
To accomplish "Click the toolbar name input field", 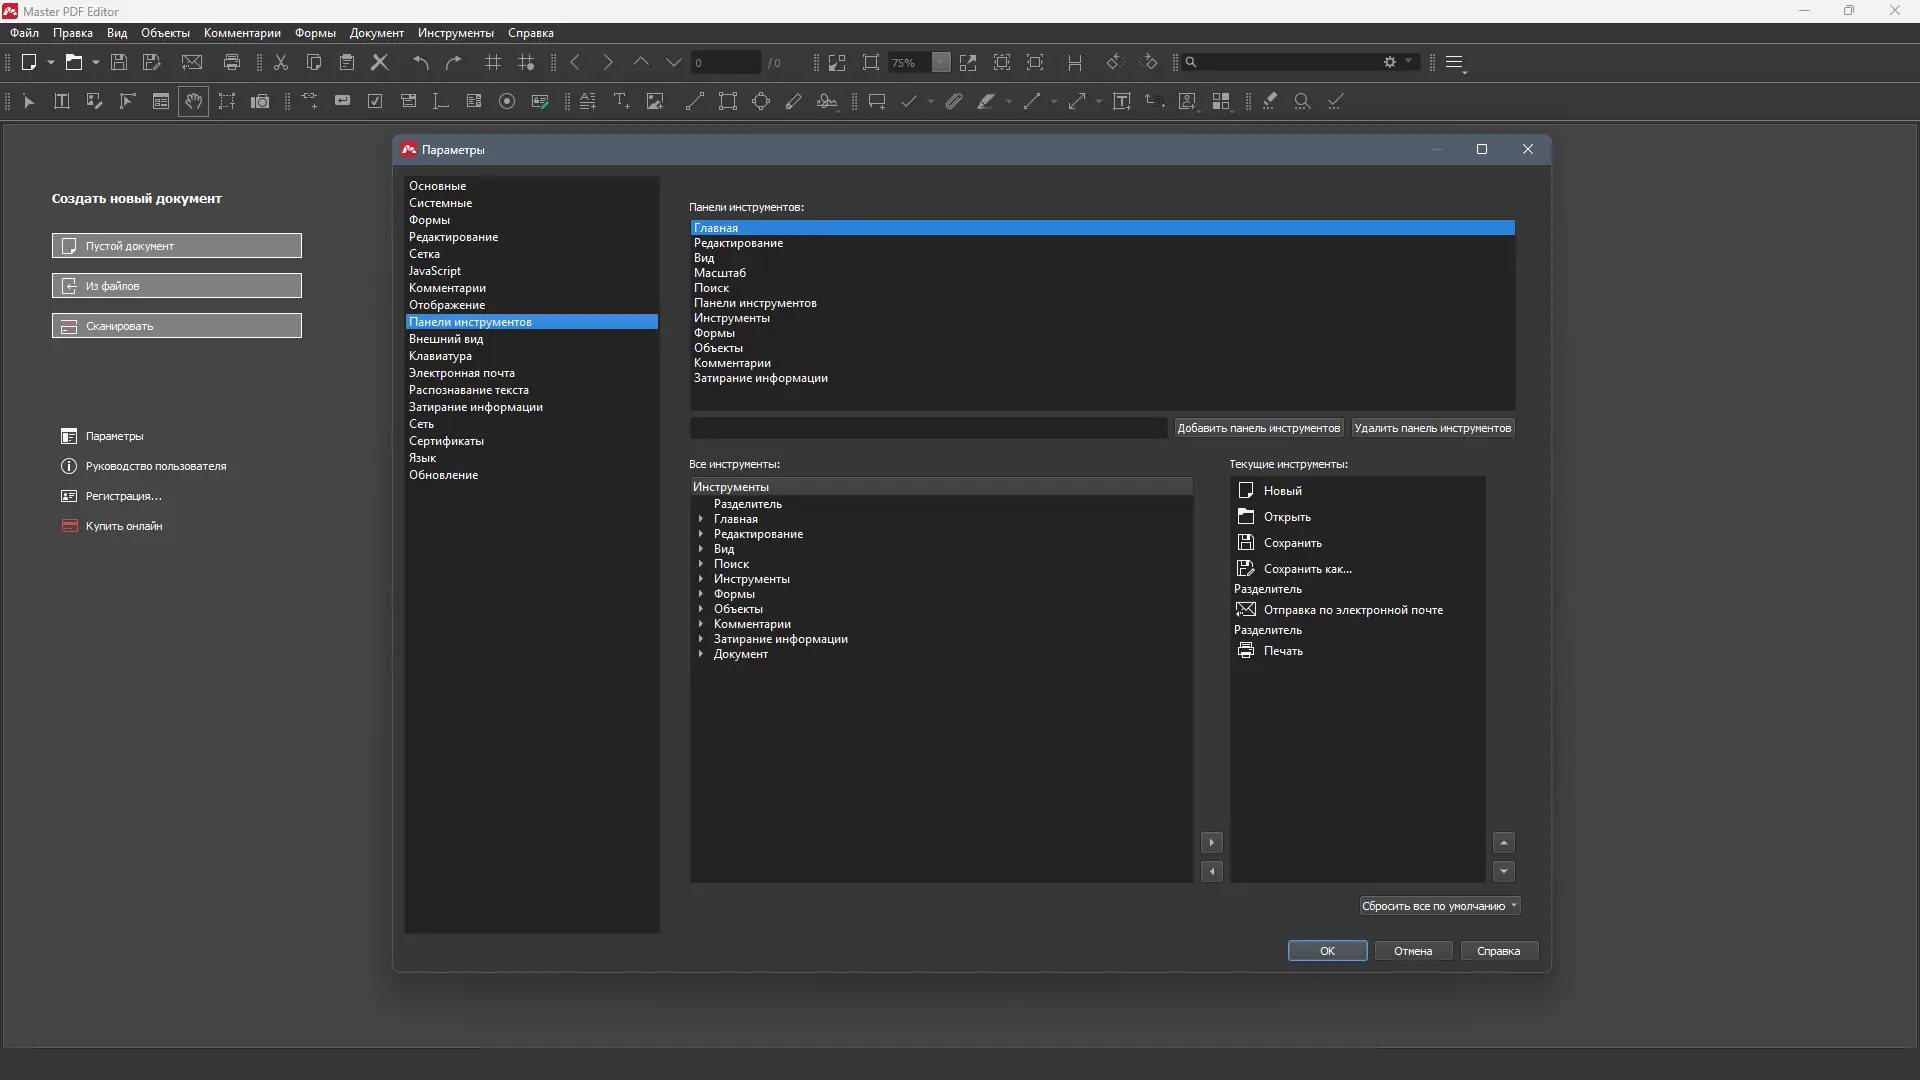I will click(x=928, y=428).
